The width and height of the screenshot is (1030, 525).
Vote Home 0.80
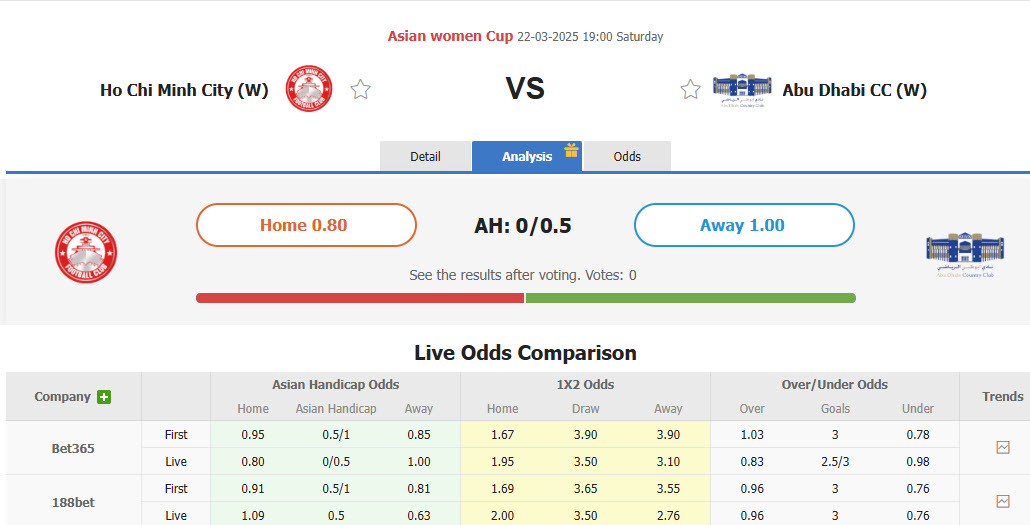[306, 225]
